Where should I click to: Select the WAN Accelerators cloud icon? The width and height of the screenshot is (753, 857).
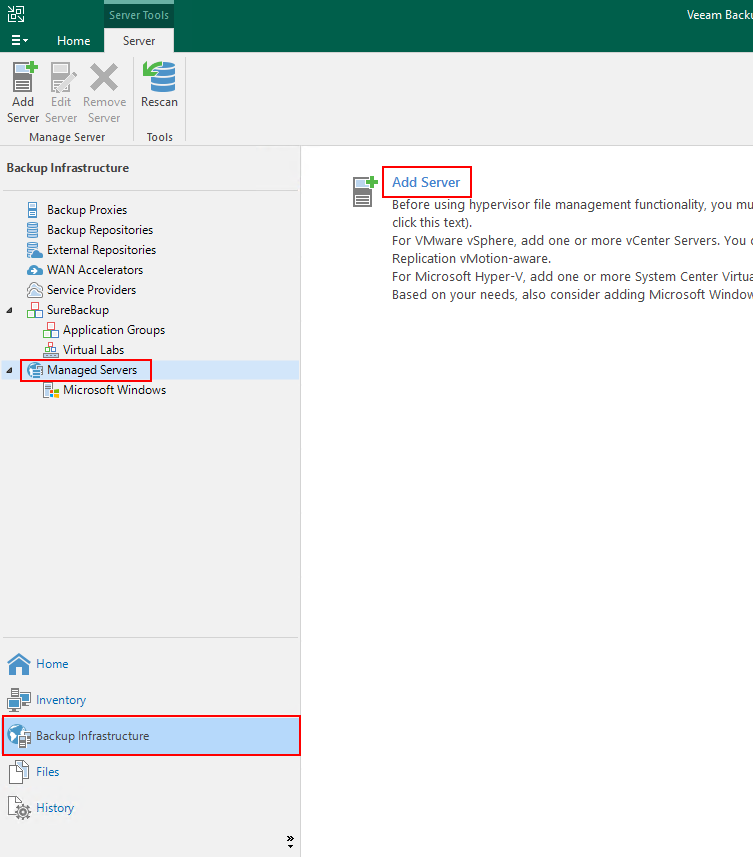point(34,270)
